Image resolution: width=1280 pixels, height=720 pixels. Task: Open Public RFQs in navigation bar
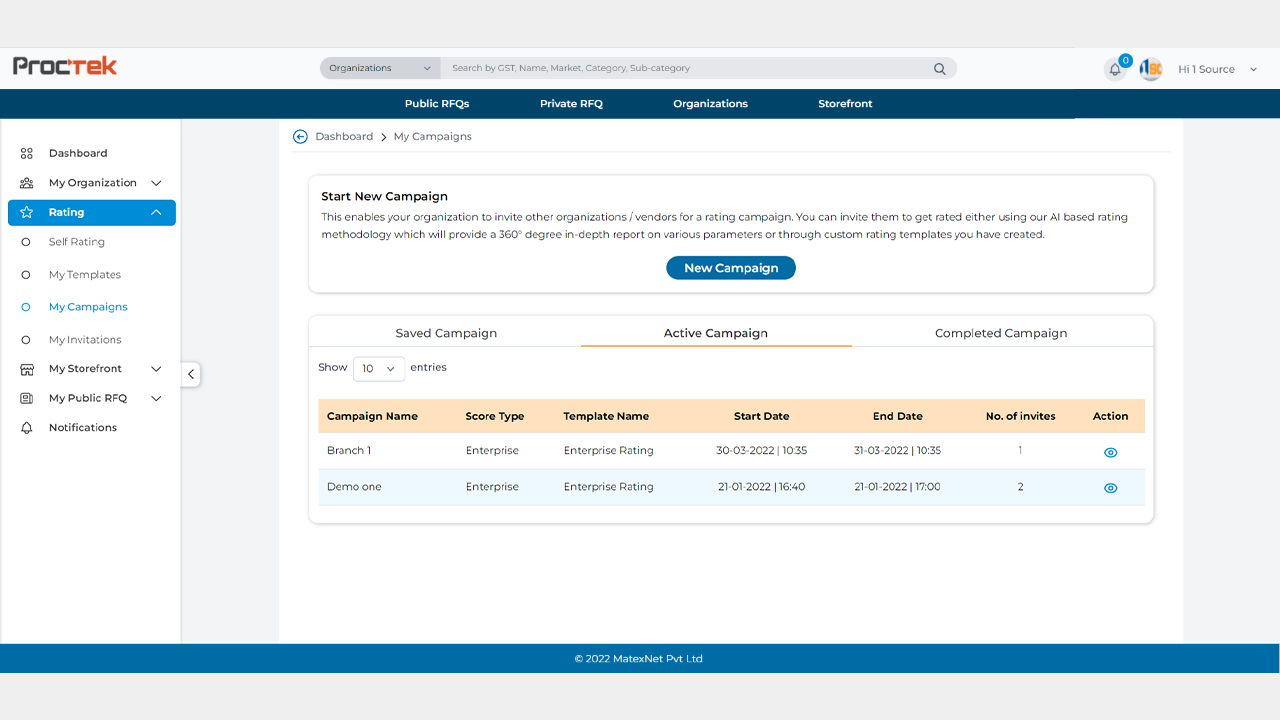tap(437, 104)
